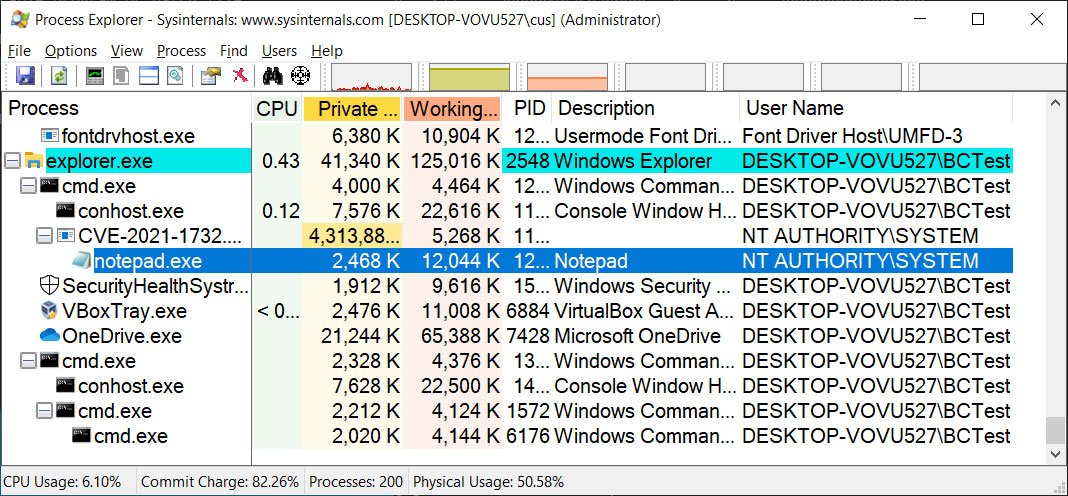
Task: Select the VBoxTray.exe process
Action: (124, 311)
